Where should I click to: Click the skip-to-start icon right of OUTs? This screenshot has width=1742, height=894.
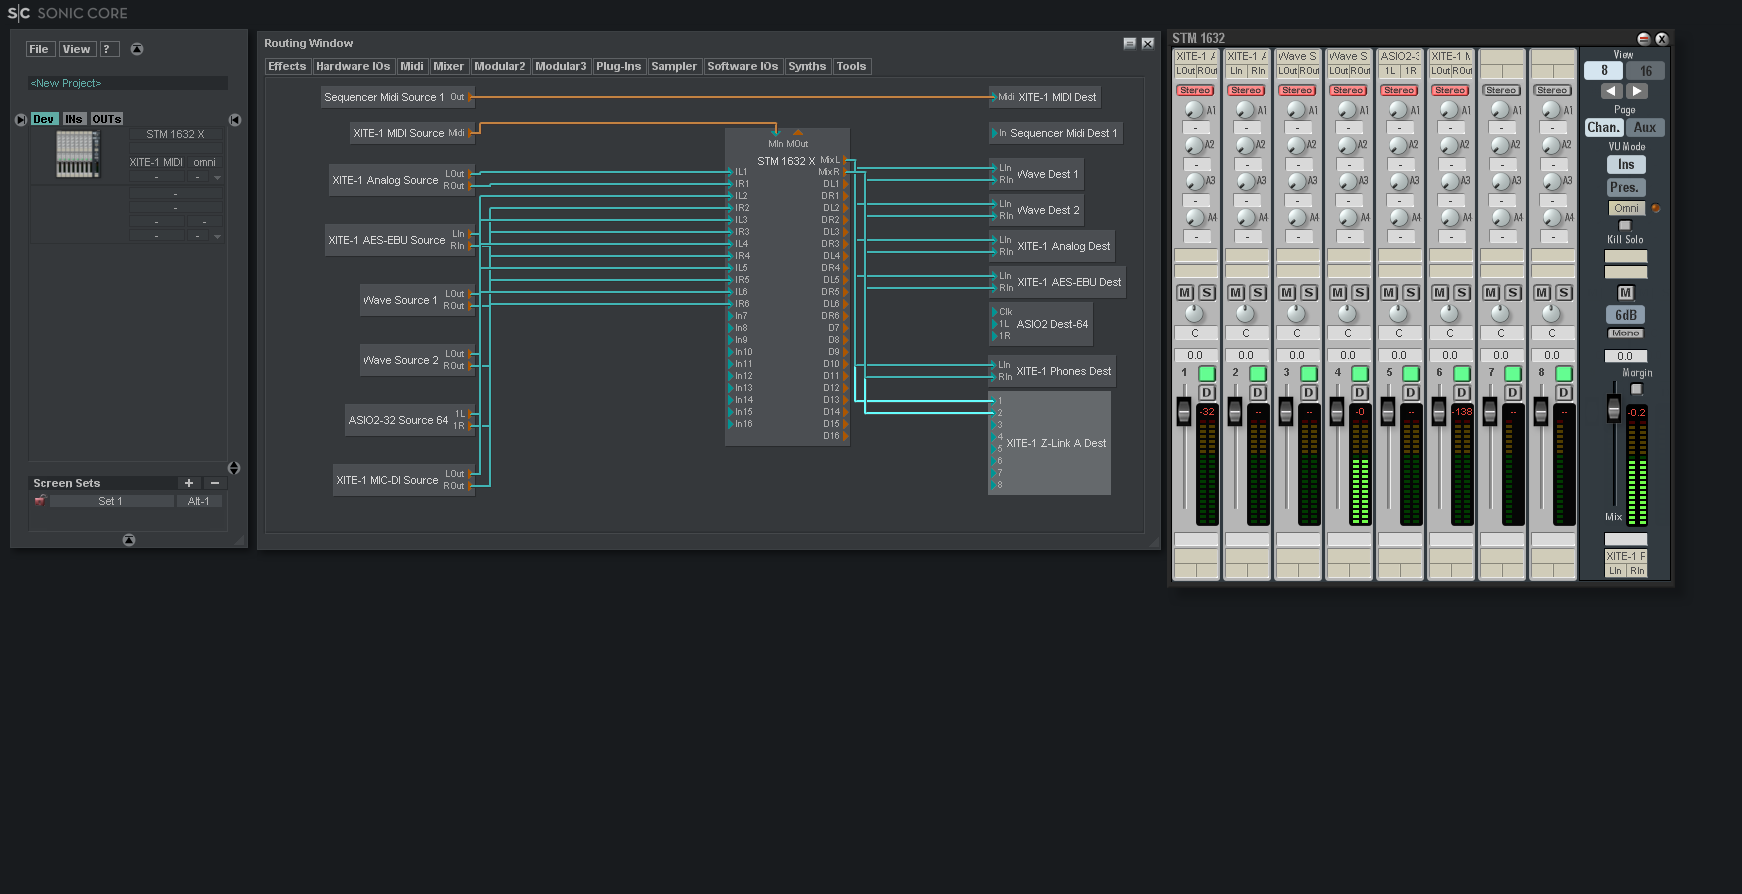coord(235,120)
